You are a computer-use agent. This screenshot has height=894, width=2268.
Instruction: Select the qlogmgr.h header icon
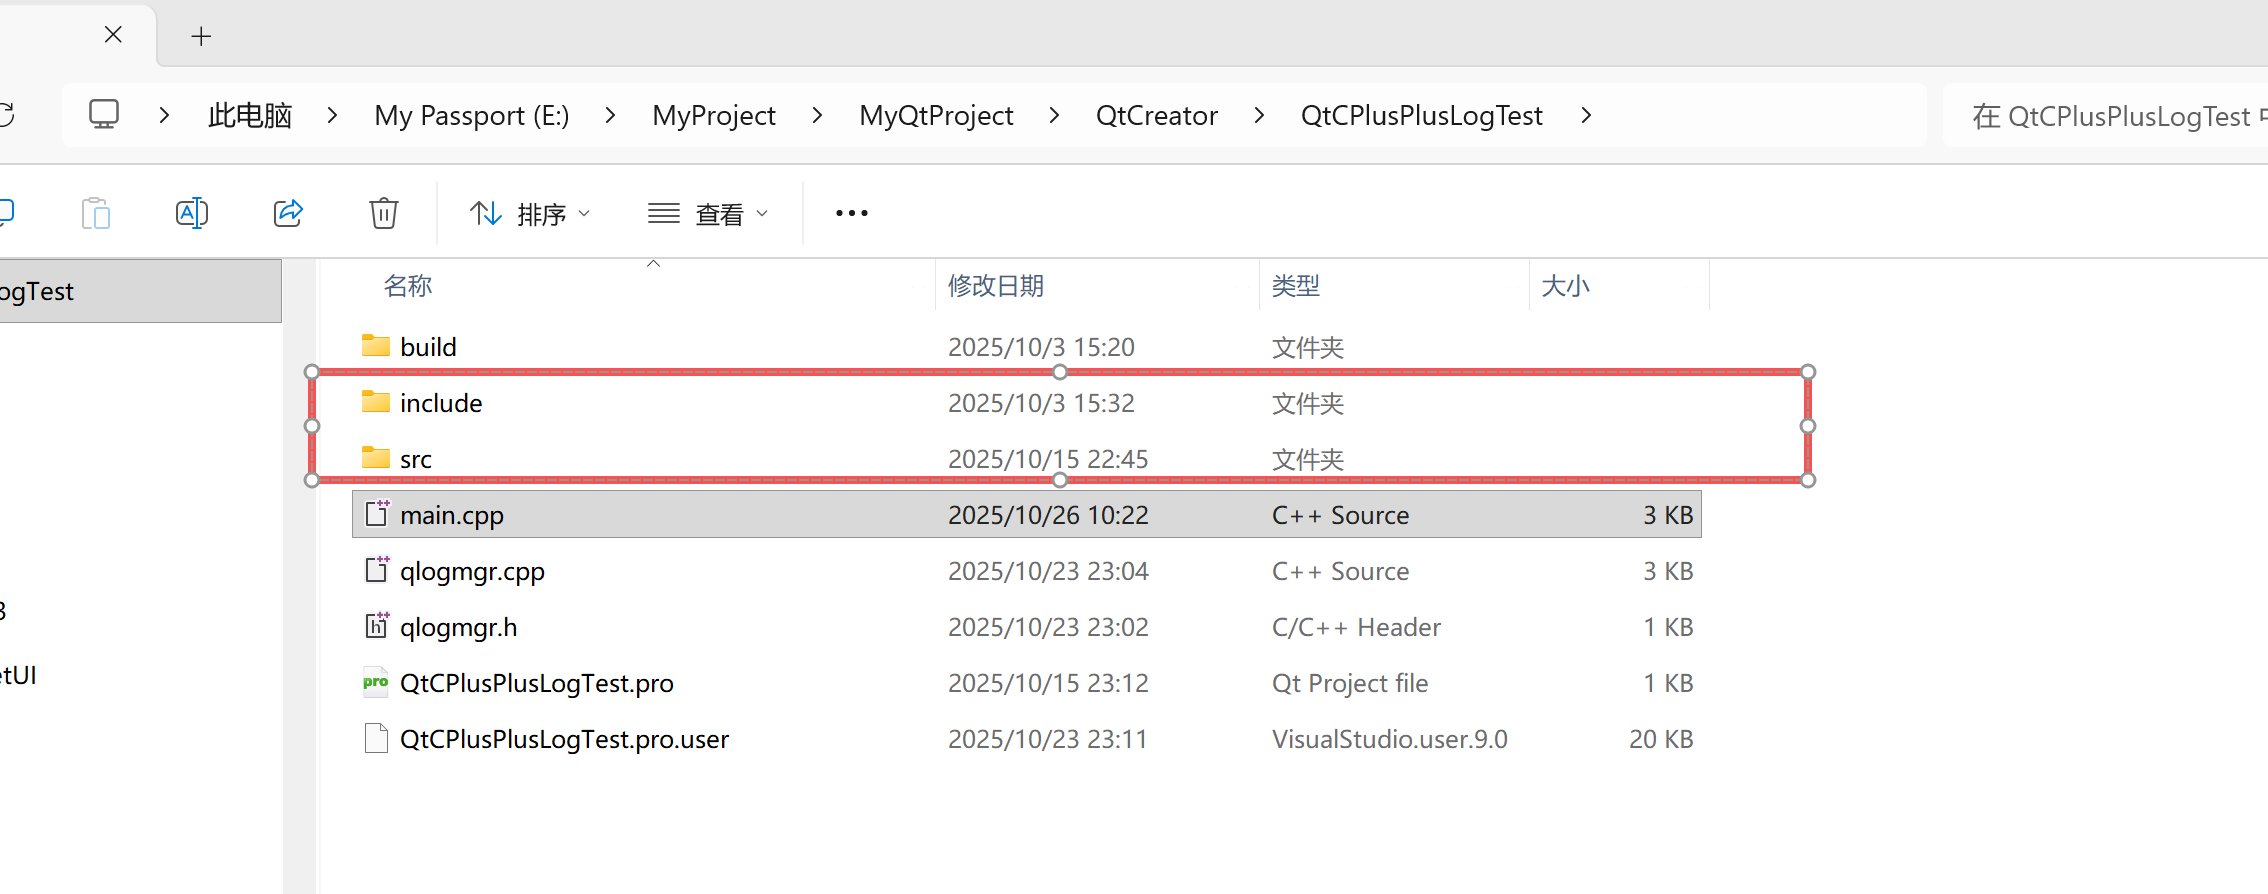(376, 626)
